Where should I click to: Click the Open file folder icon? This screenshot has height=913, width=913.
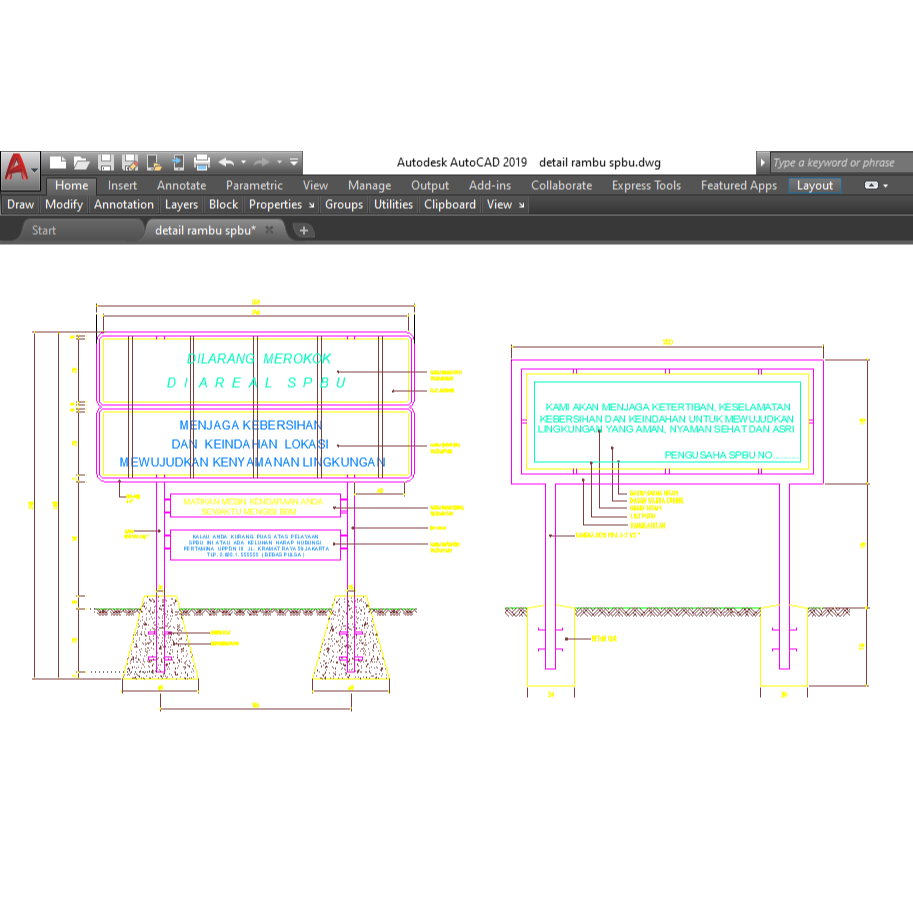tap(82, 162)
